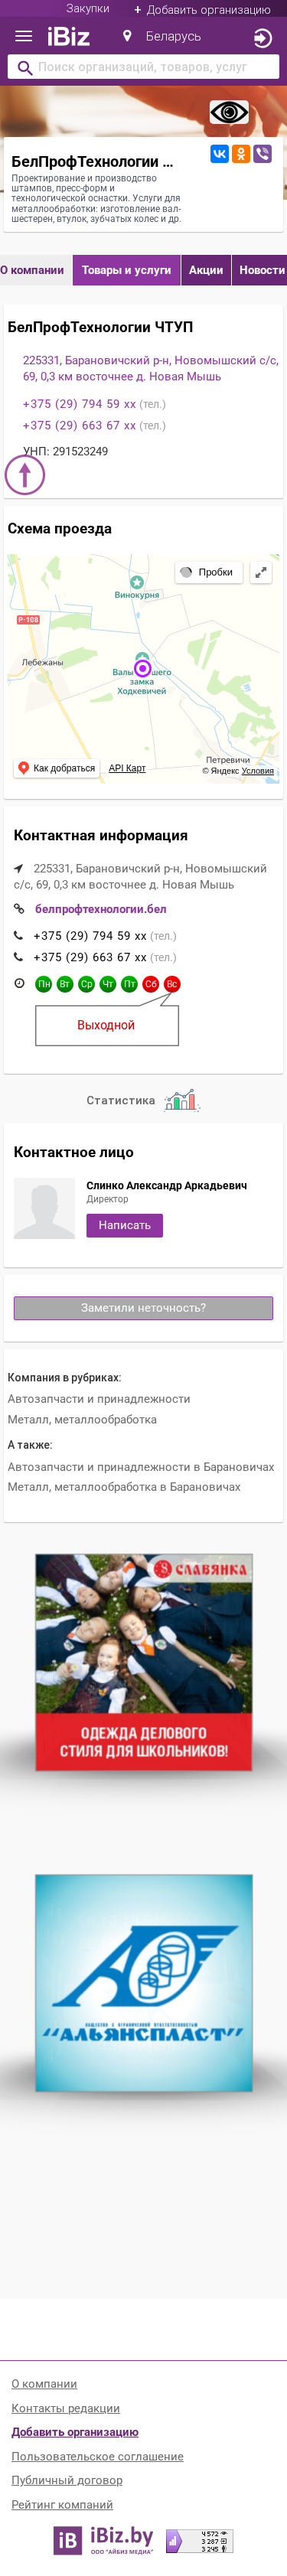The height and width of the screenshot is (2576, 287).
Task: Click the Viber contact icon
Action: (262, 154)
